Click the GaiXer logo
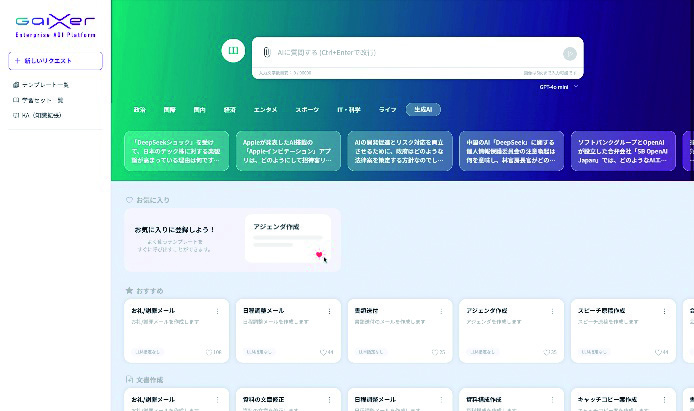 pos(55,26)
